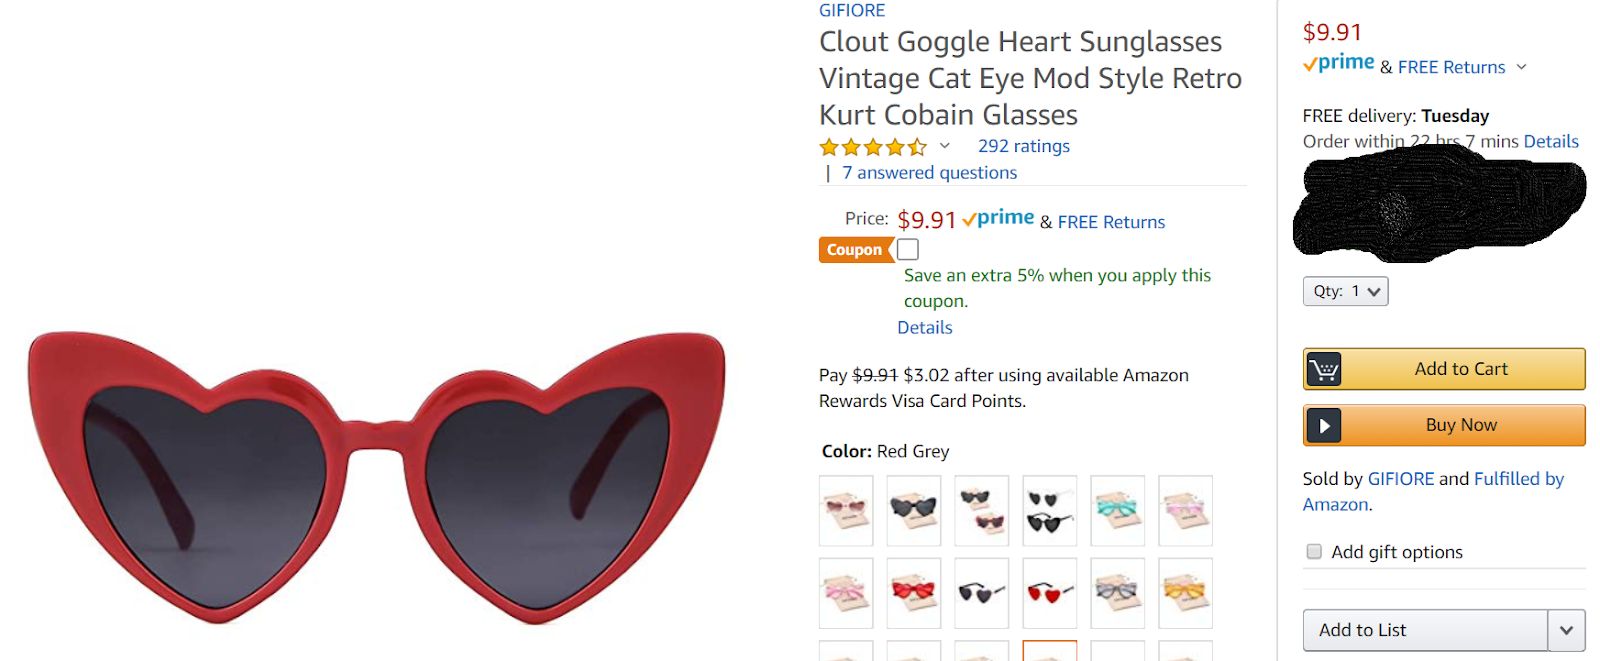1600x661 pixels.
Task: Click the prime logo beside the price label
Action: pyautogui.click(x=998, y=219)
